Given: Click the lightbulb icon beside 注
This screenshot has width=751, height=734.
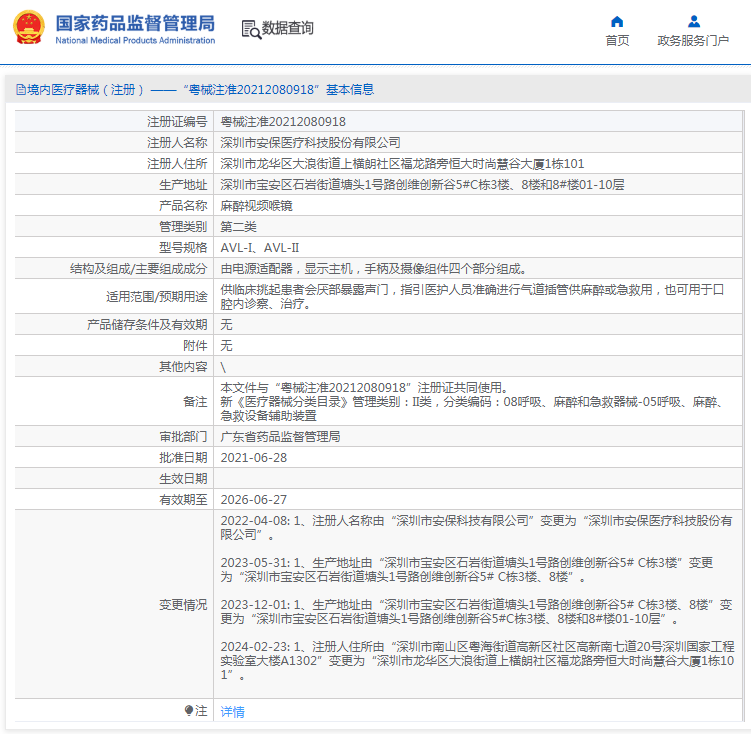Looking at the screenshot, I should tap(188, 711).
